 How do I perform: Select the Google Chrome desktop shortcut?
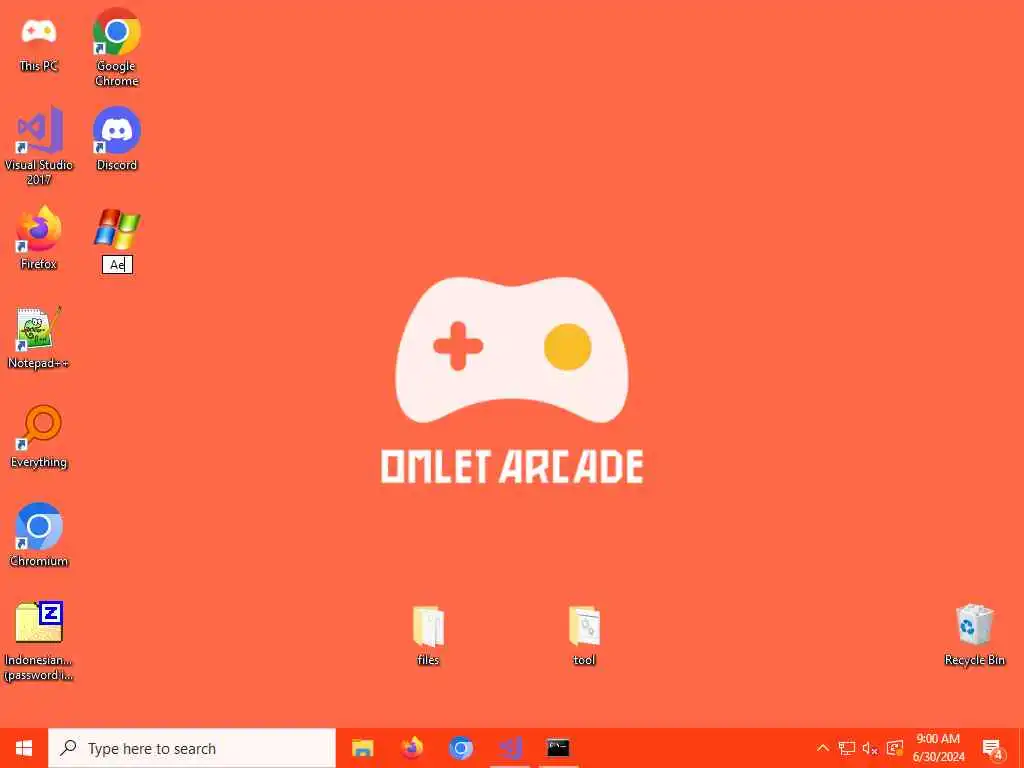pos(116,47)
